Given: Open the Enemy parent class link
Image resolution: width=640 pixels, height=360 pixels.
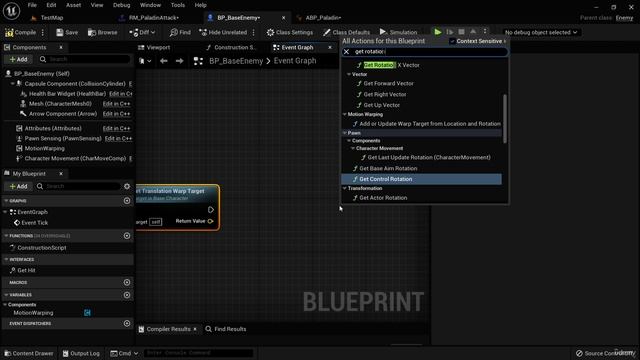Looking at the screenshot, I should tap(624, 18).
